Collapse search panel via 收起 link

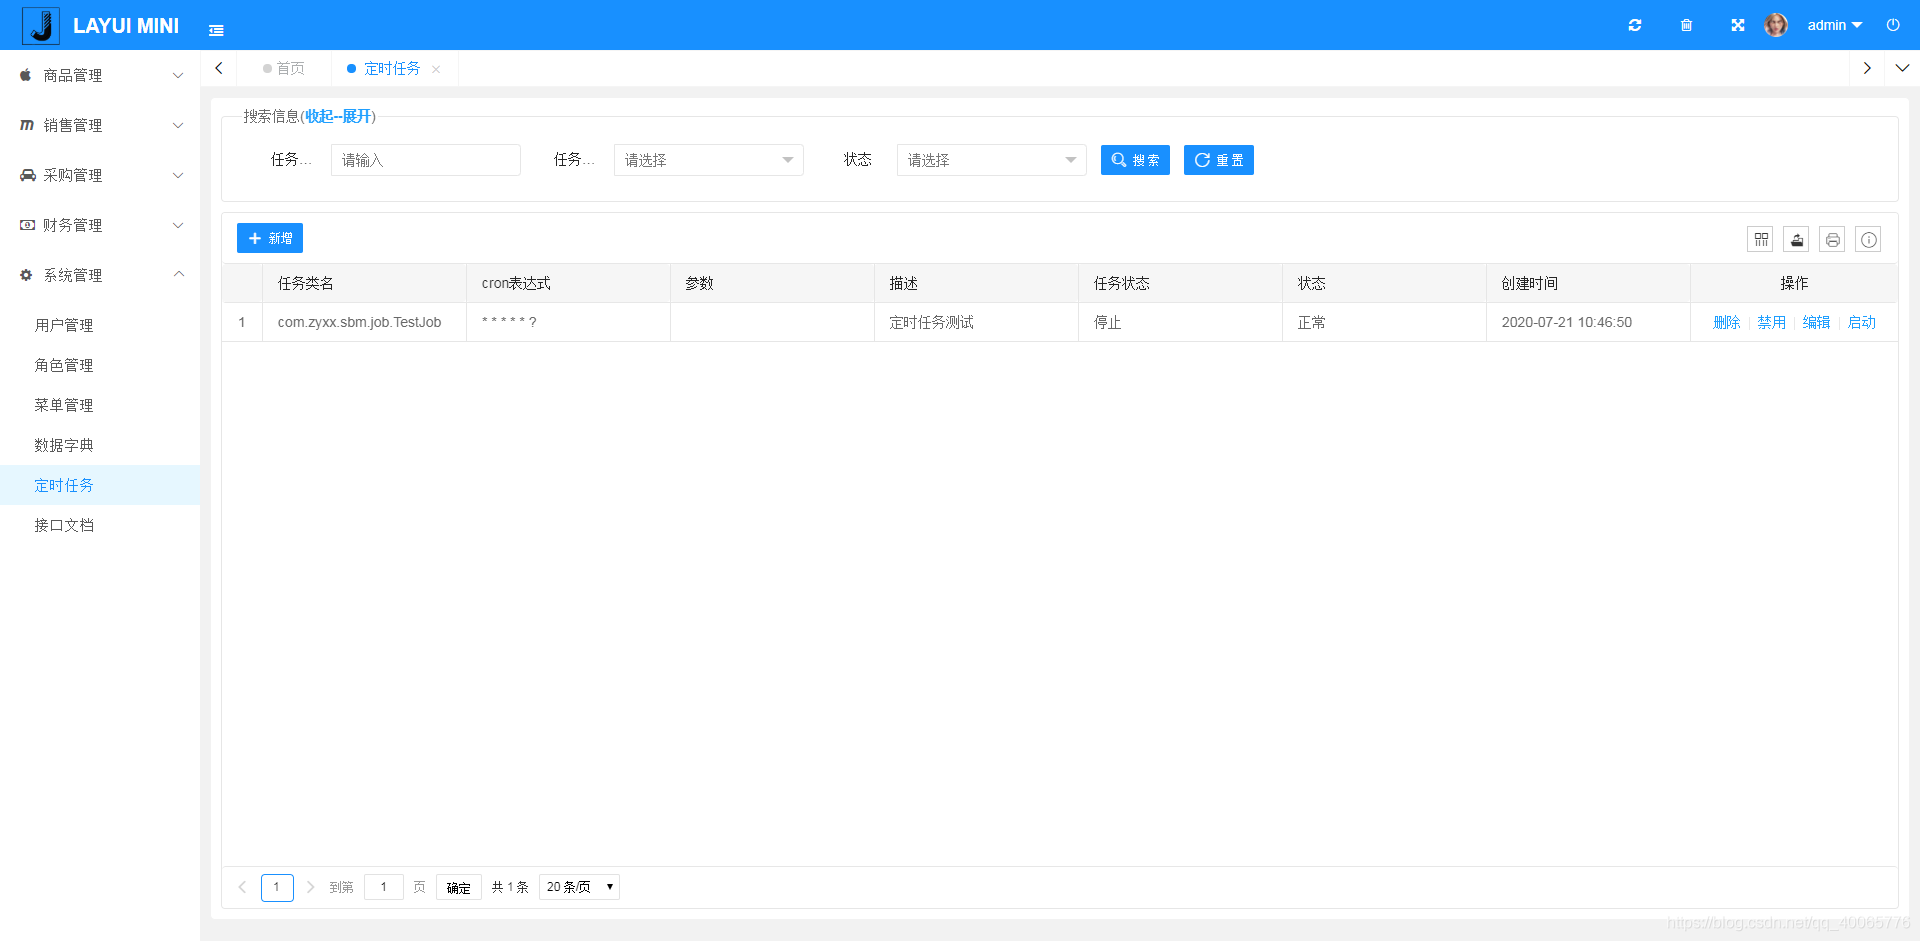(320, 116)
